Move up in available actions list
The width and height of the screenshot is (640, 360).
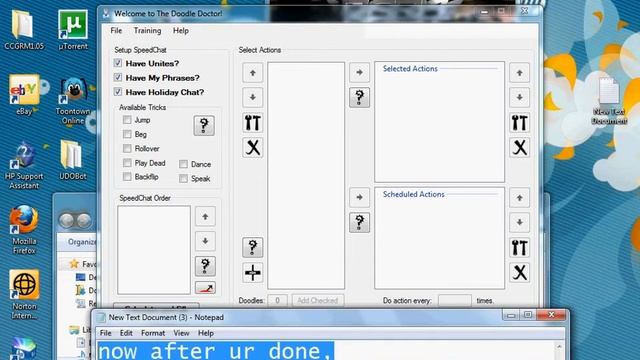point(253,73)
